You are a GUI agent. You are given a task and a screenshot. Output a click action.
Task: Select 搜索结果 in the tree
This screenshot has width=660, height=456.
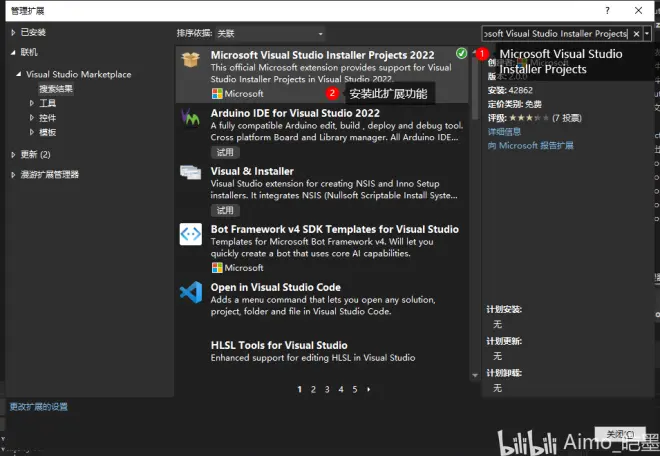[x=56, y=89]
